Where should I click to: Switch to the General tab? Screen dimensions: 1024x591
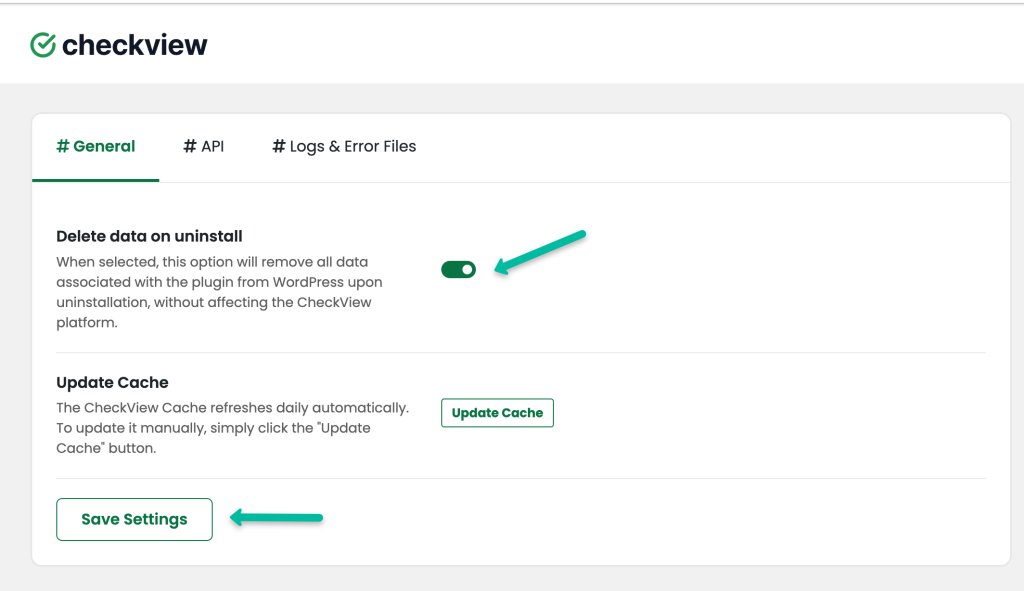pos(95,146)
